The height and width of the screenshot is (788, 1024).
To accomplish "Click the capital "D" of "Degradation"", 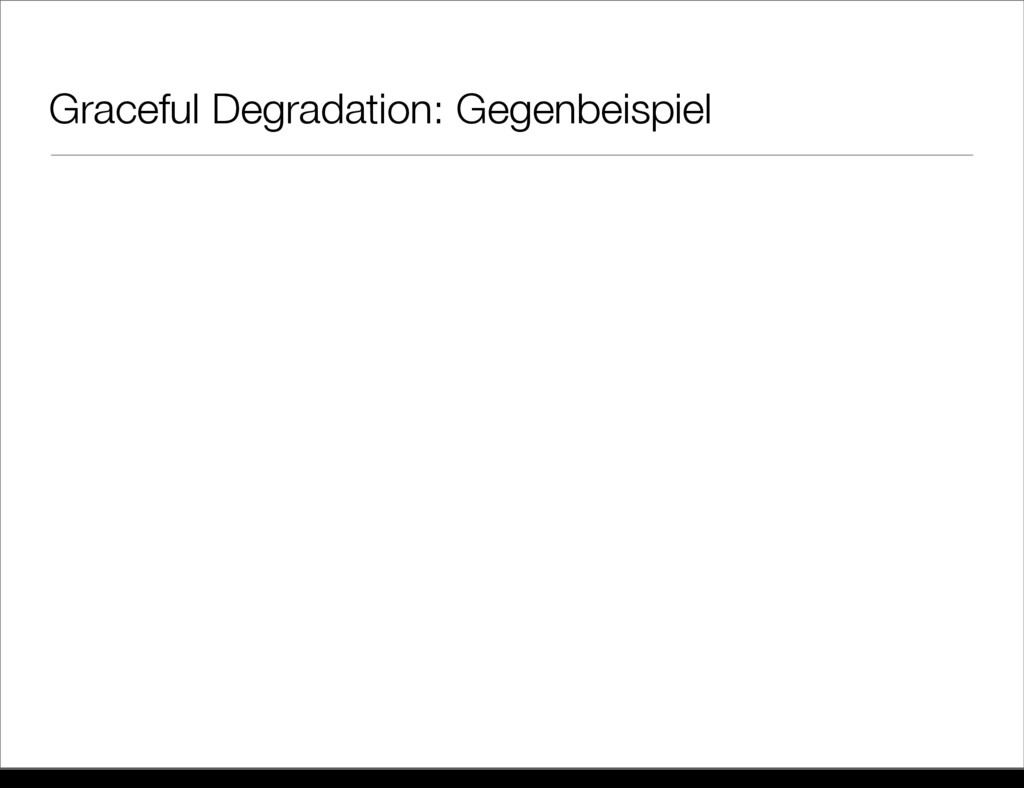I will click(x=223, y=112).
